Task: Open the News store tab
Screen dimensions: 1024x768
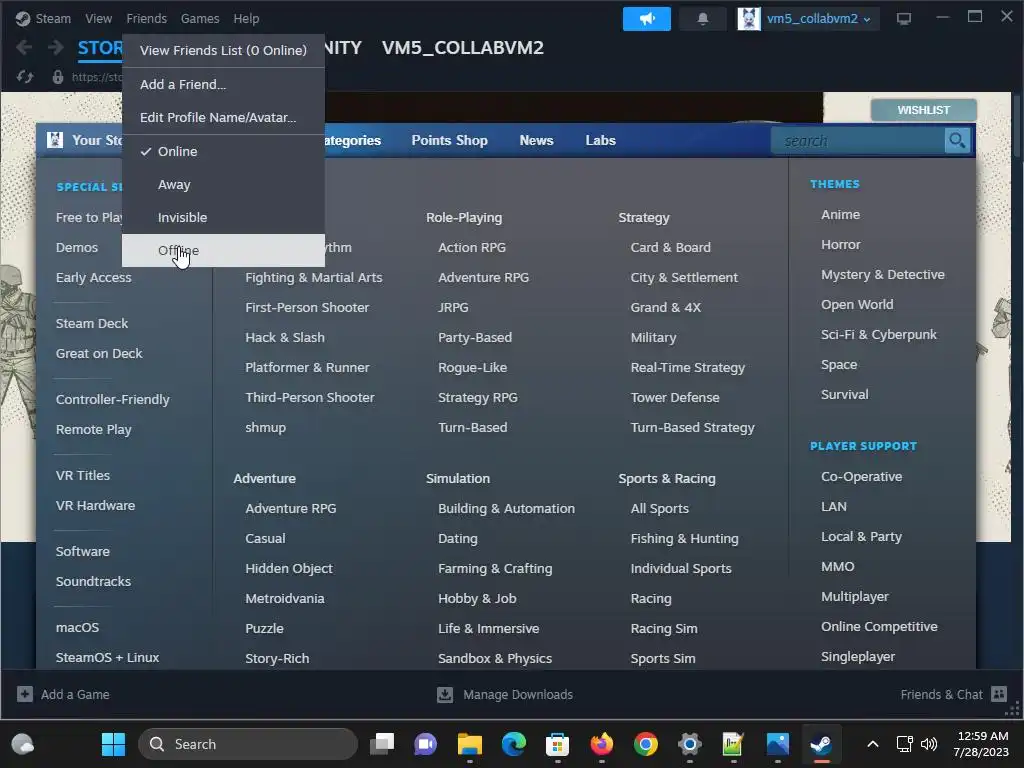Action: [536, 140]
